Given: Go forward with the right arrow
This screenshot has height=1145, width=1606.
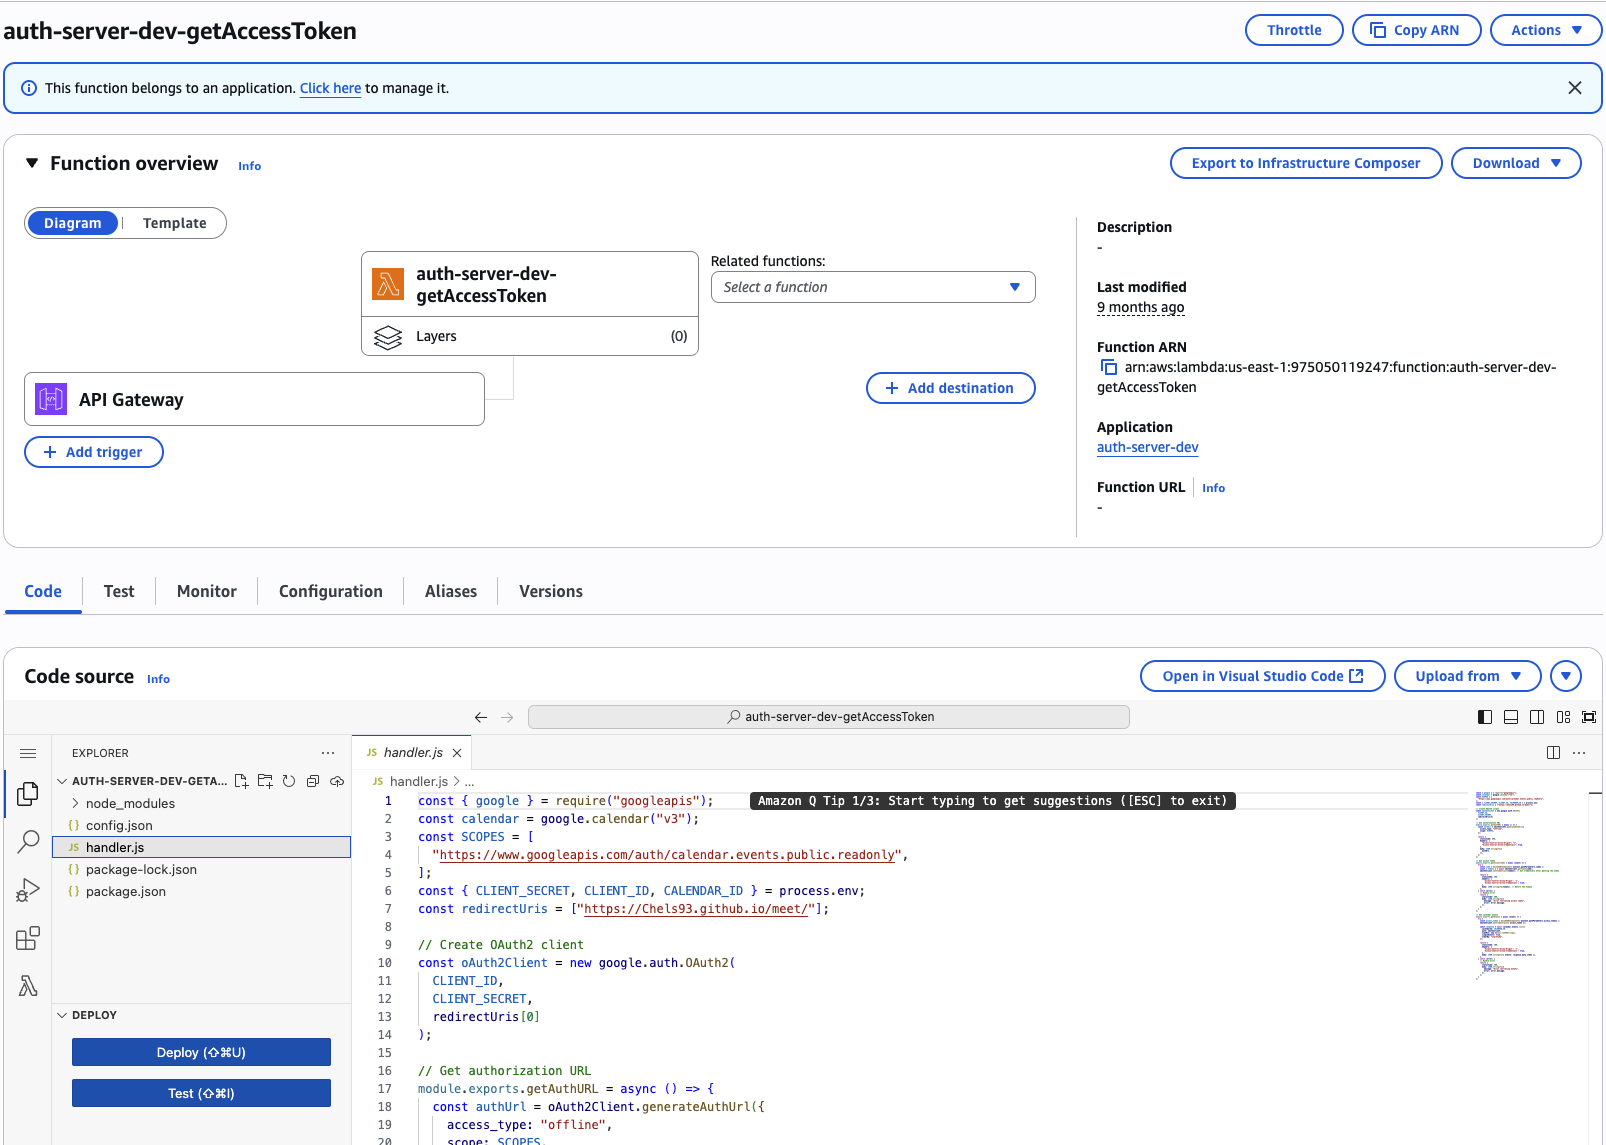Looking at the screenshot, I should pyautogui.click(x=507, y=717).
